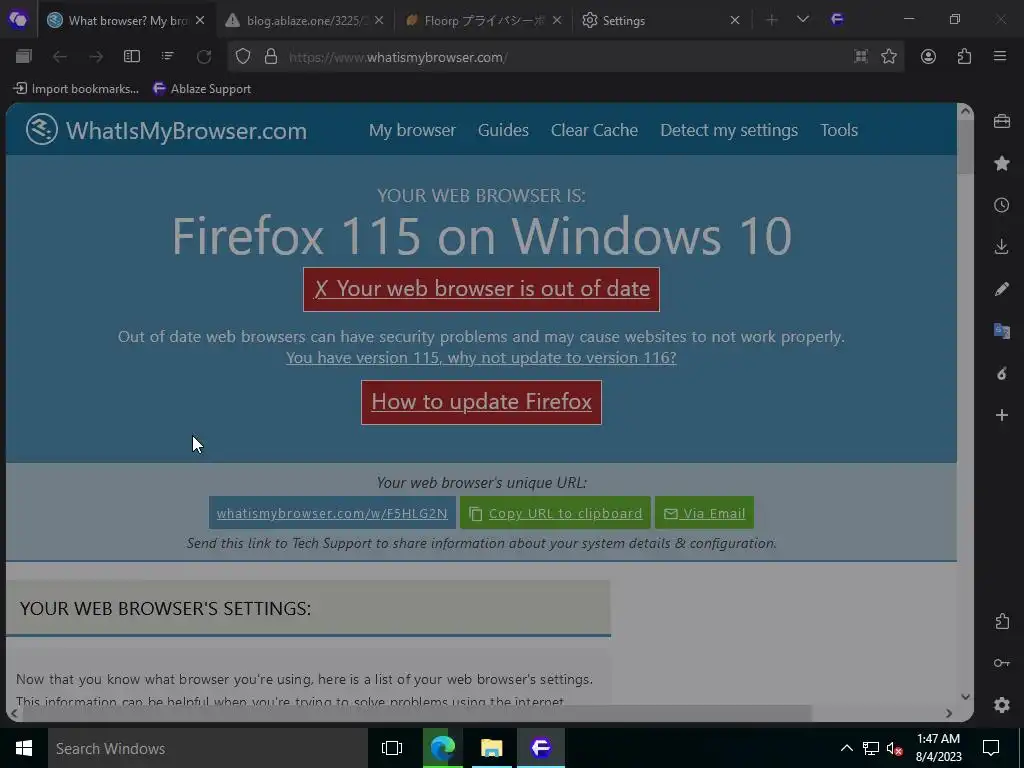The width and height of the screenshot is (1024, 768).
Task: Open the Ablaze Support bookmark
Action: tap(202, 89)
